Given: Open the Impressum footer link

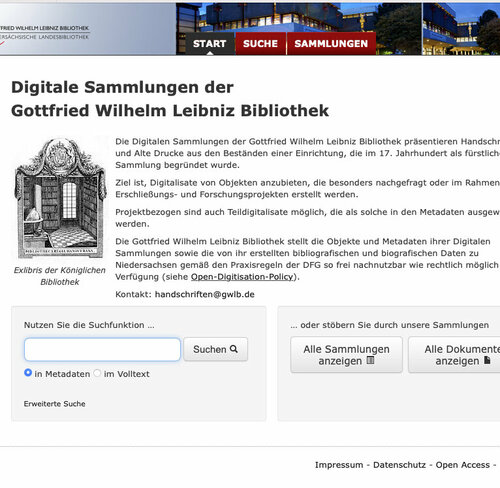Looking at the screenshot, I should [x=339, y=465].
